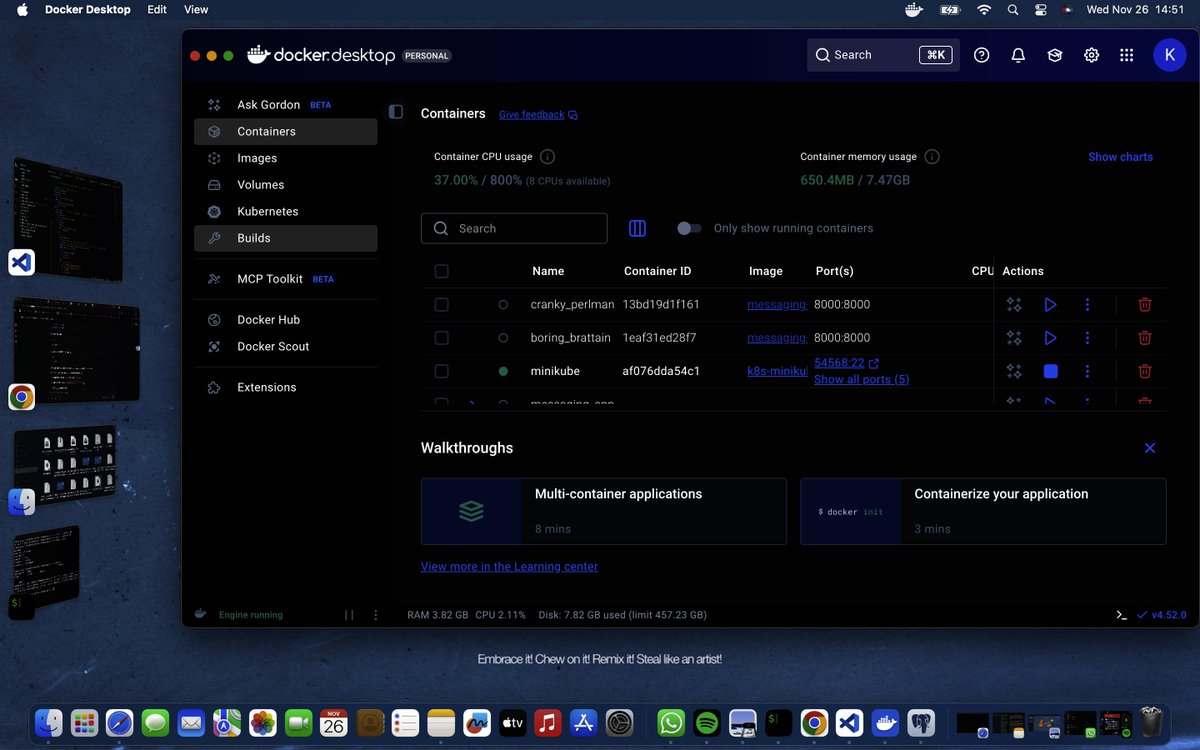The image size is (1200, 750).
Task: Open Containerize your application walkthrough
Action: [x=983, y=511]
